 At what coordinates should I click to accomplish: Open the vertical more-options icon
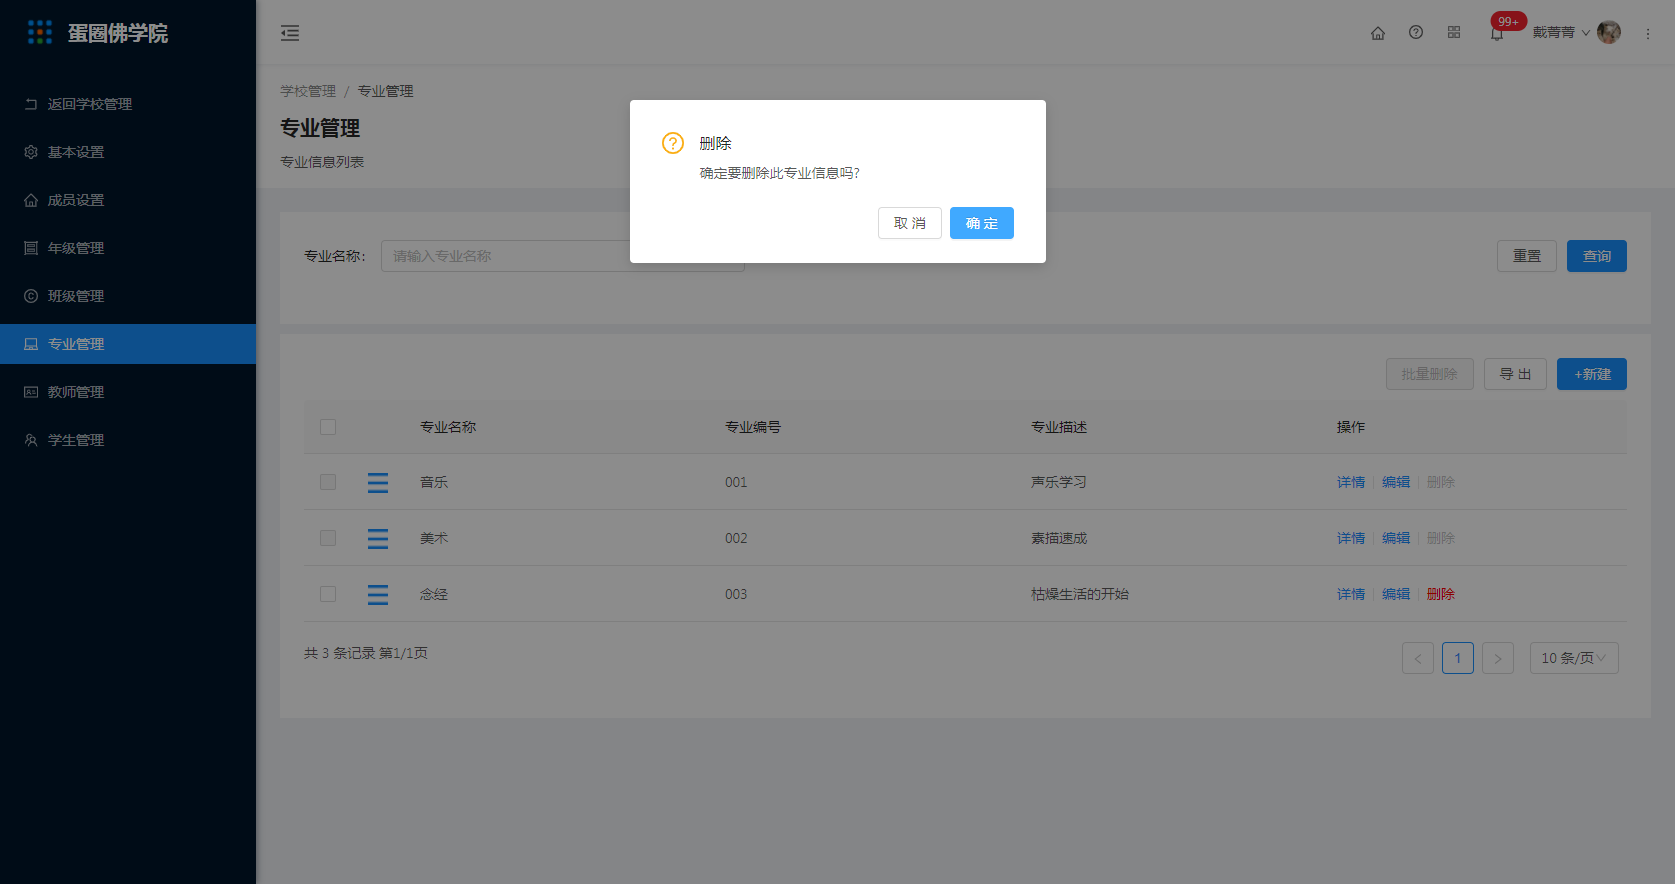tap(1648, 33)
